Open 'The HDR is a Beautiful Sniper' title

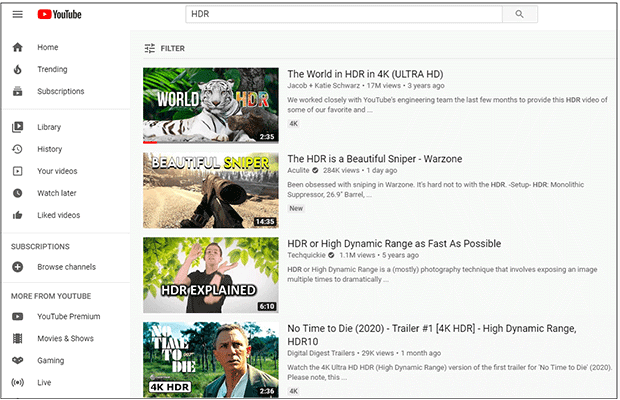coord(375,159)
